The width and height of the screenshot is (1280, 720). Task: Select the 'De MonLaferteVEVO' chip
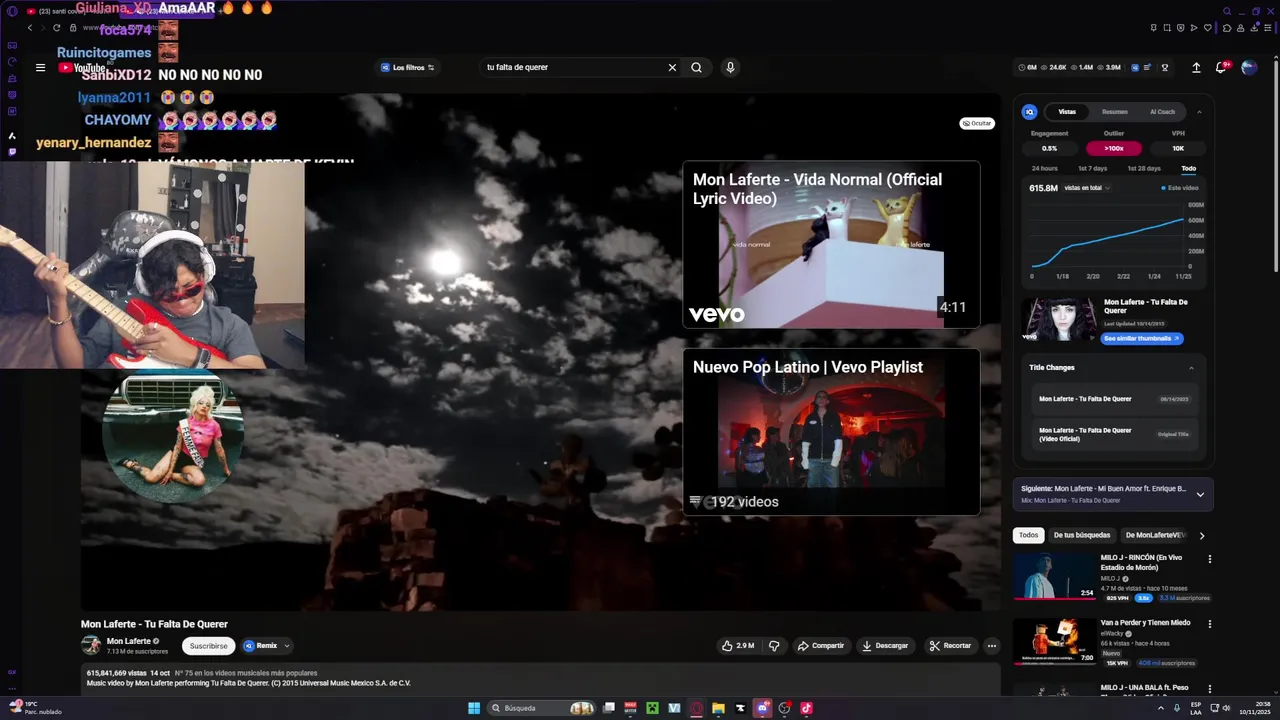coord(1154,535)
